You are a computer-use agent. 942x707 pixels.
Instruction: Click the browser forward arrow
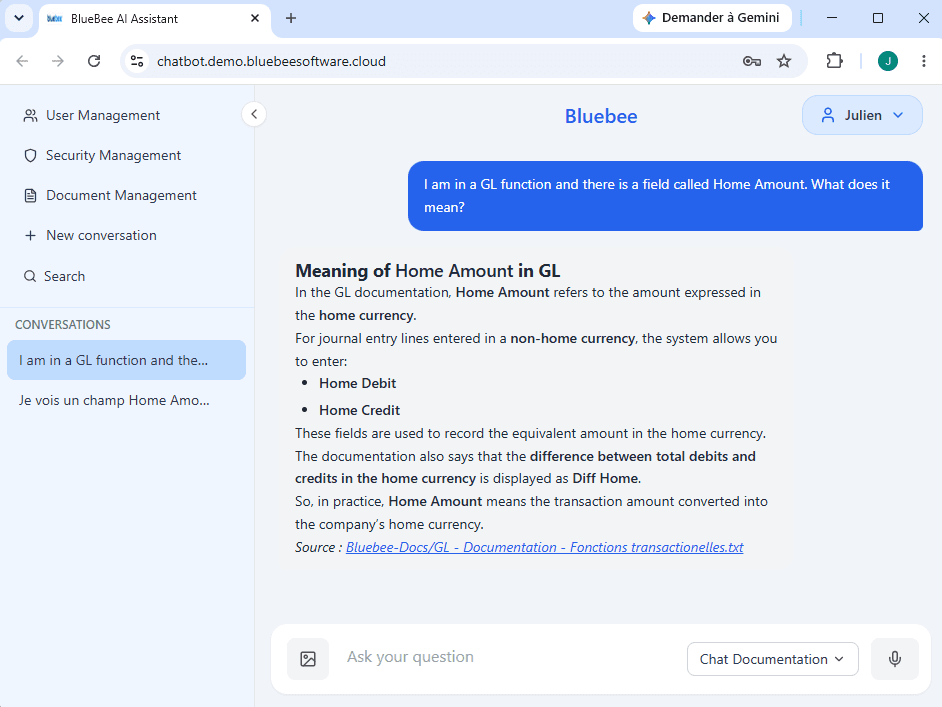coord(58,61)
